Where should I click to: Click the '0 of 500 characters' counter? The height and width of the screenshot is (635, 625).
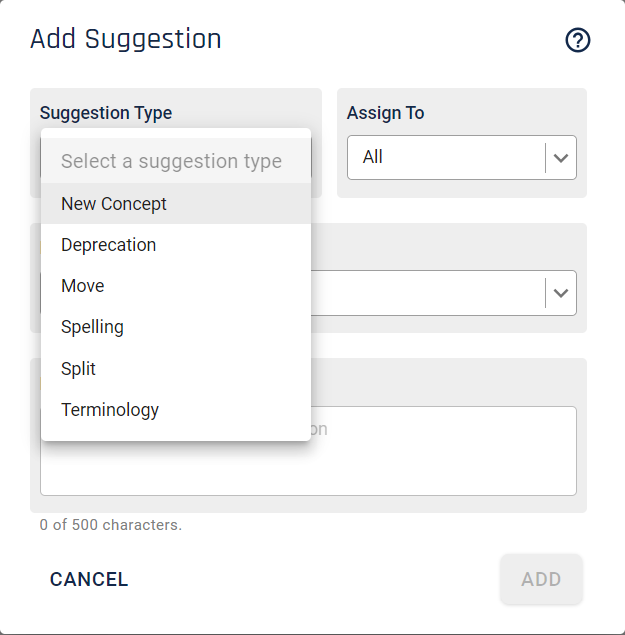pos(111,525)
